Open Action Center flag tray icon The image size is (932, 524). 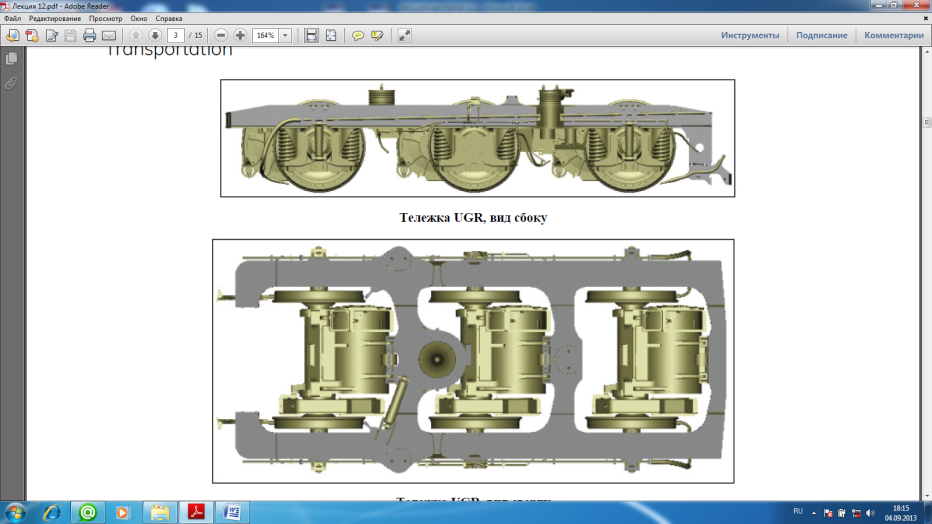[827, 513]
